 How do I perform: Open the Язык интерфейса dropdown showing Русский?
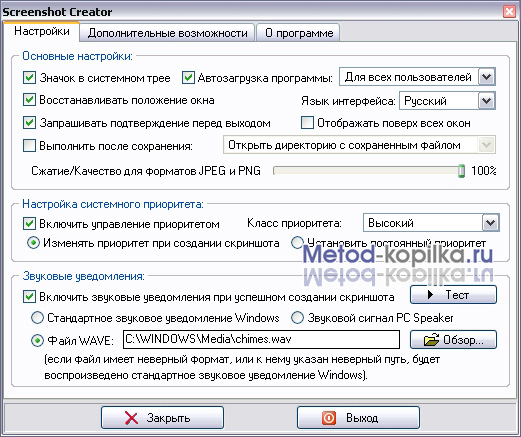[447, 101]
